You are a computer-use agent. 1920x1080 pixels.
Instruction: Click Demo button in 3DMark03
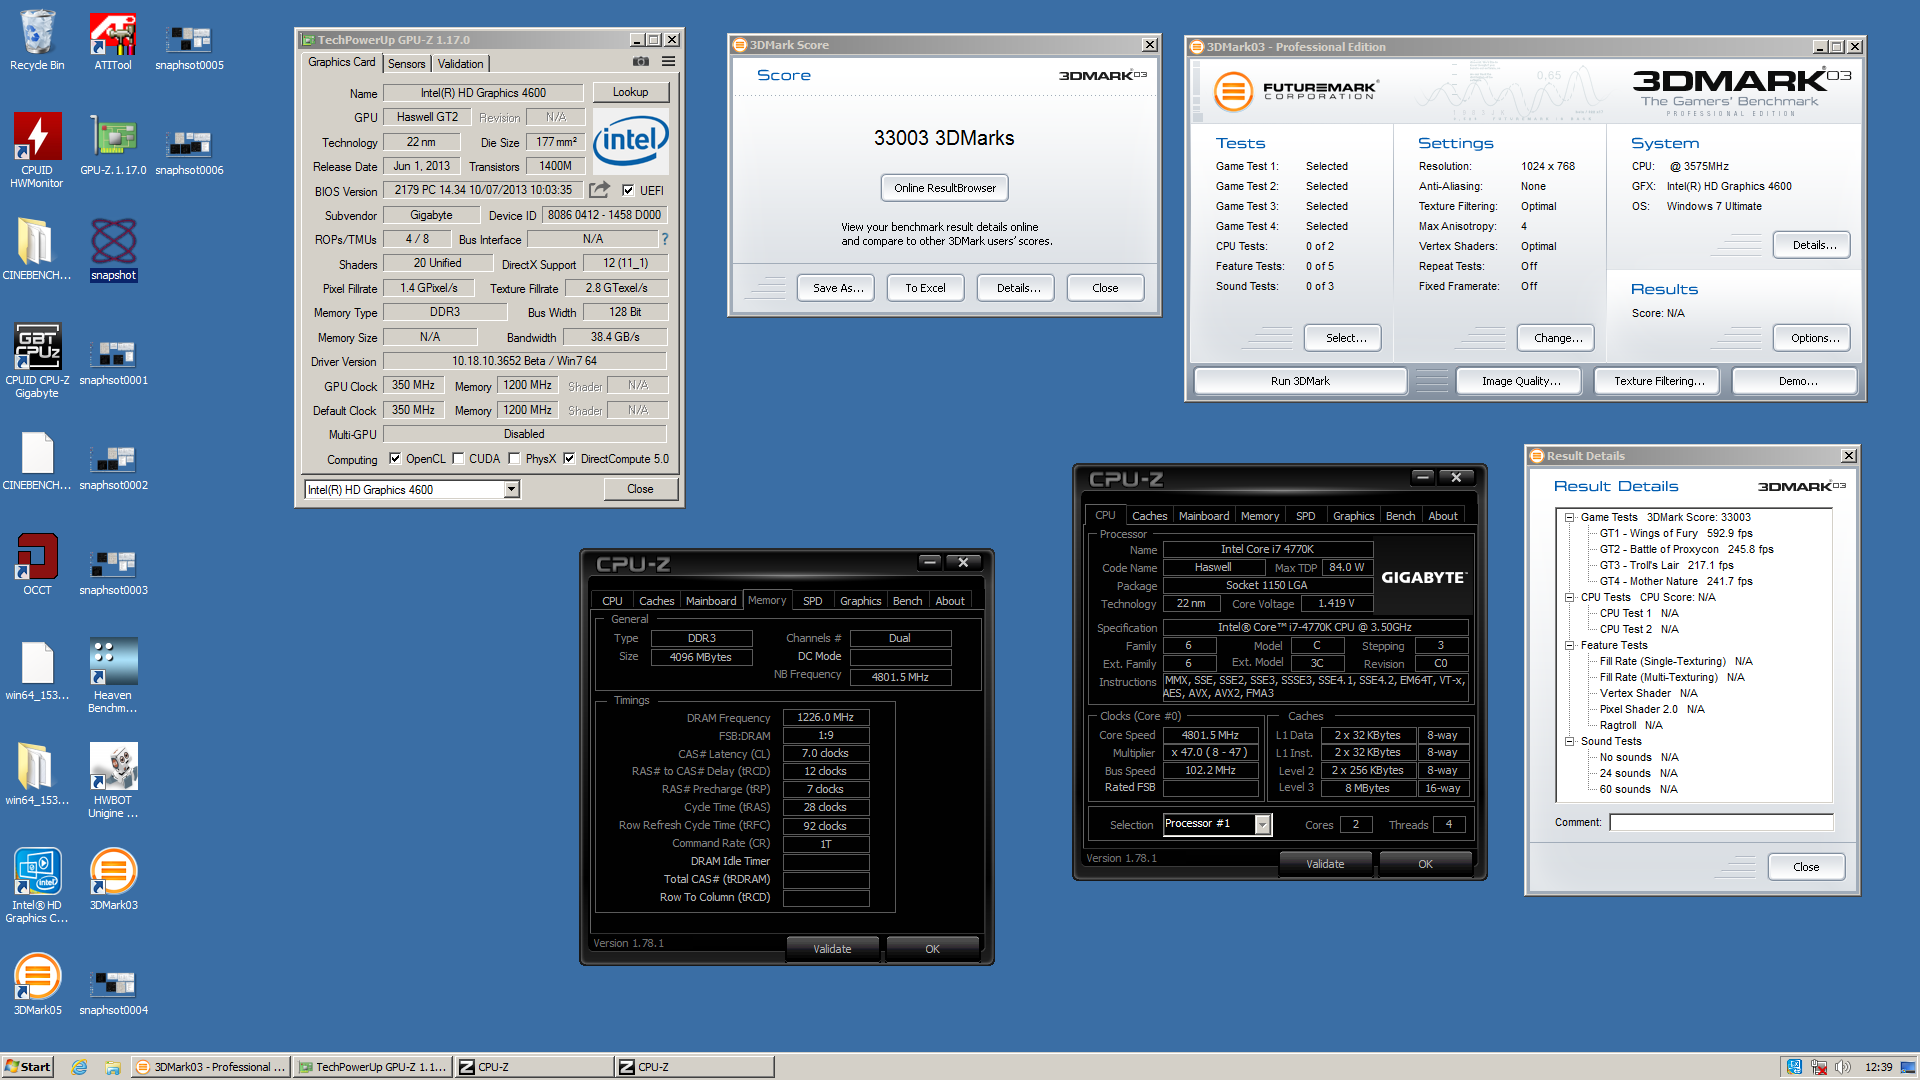point(1797,381)
